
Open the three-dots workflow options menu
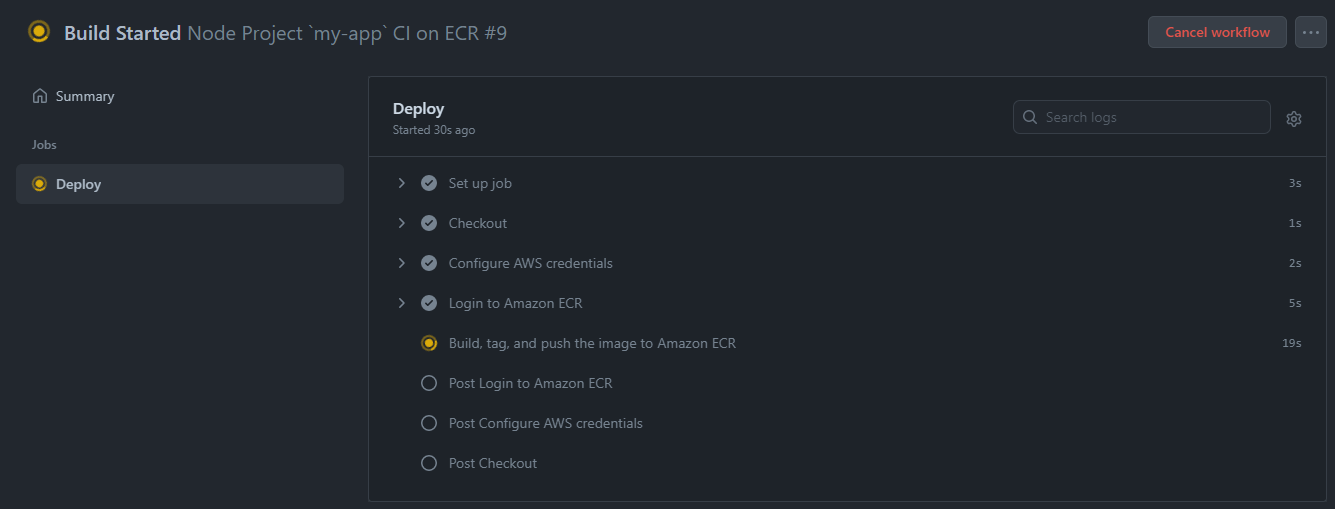tap(1311, 32)
